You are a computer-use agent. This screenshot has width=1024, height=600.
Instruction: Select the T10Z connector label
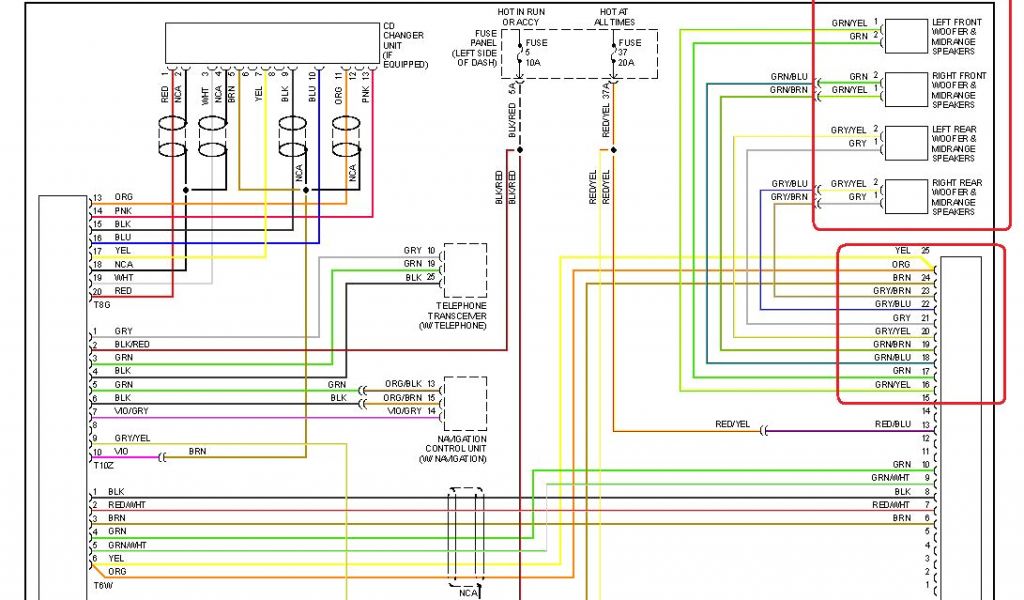(x=103, y=465)
